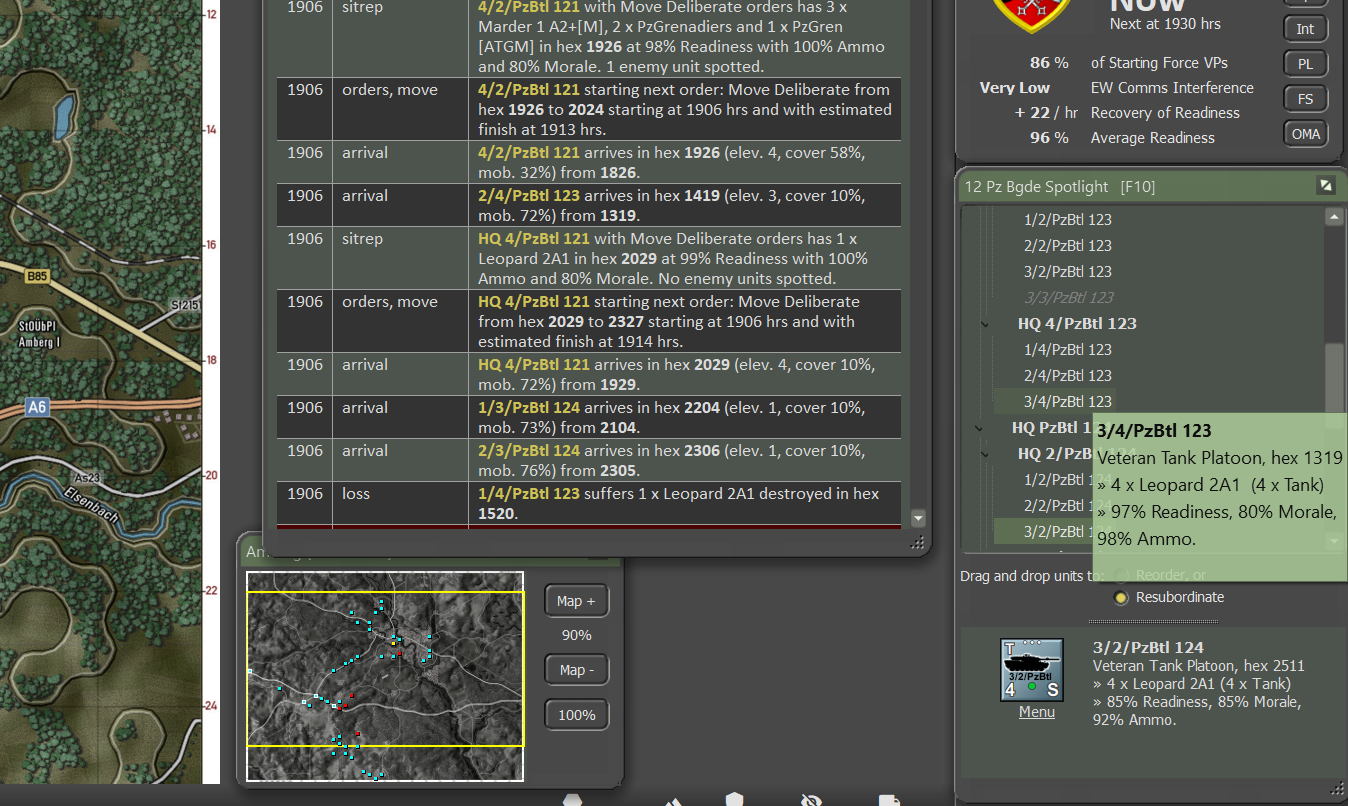Click 'Next at 1930 hrs' text
Viewport: 1348px width, 806px height.
click(x=1165, y=24)
